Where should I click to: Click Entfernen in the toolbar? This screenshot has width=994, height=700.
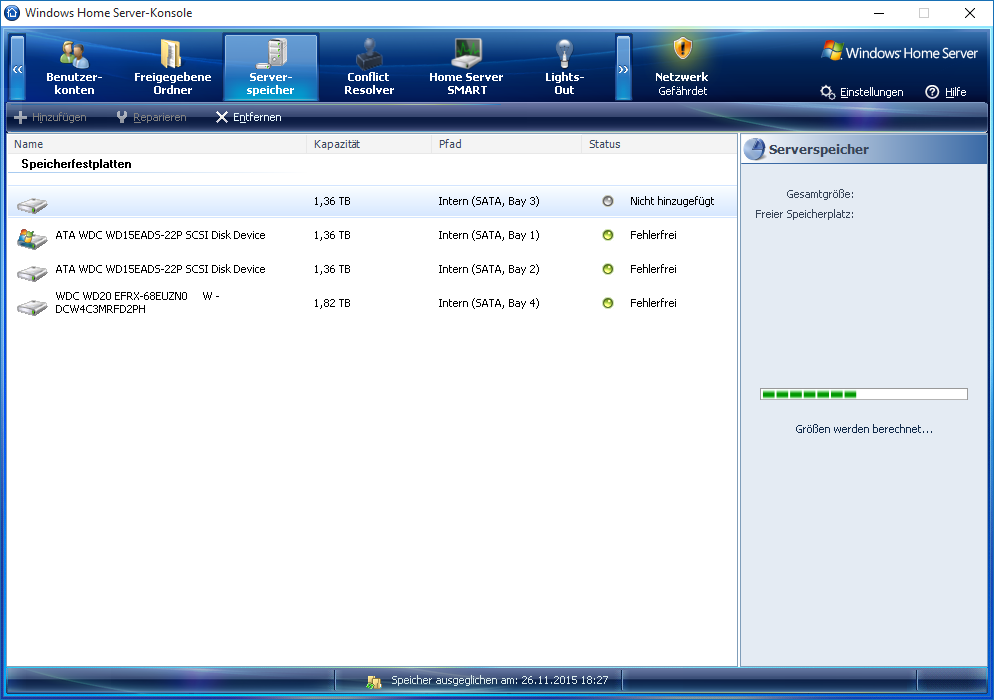tap(248, 117)
